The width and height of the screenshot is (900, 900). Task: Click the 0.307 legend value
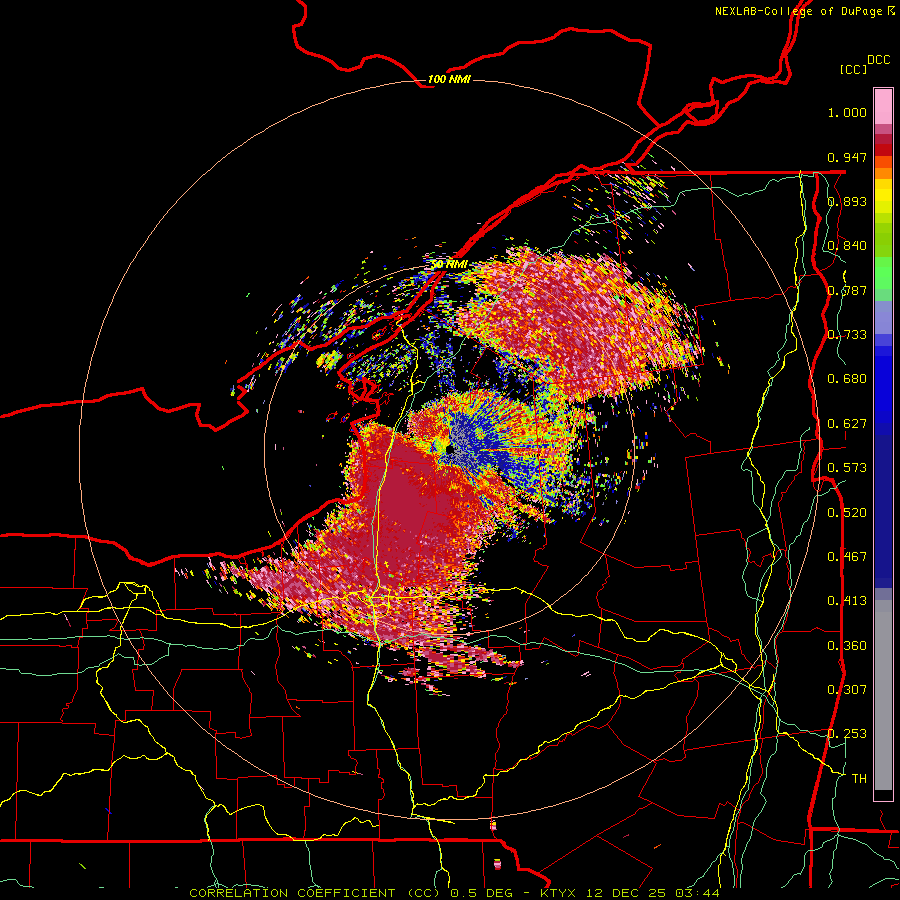847,690
